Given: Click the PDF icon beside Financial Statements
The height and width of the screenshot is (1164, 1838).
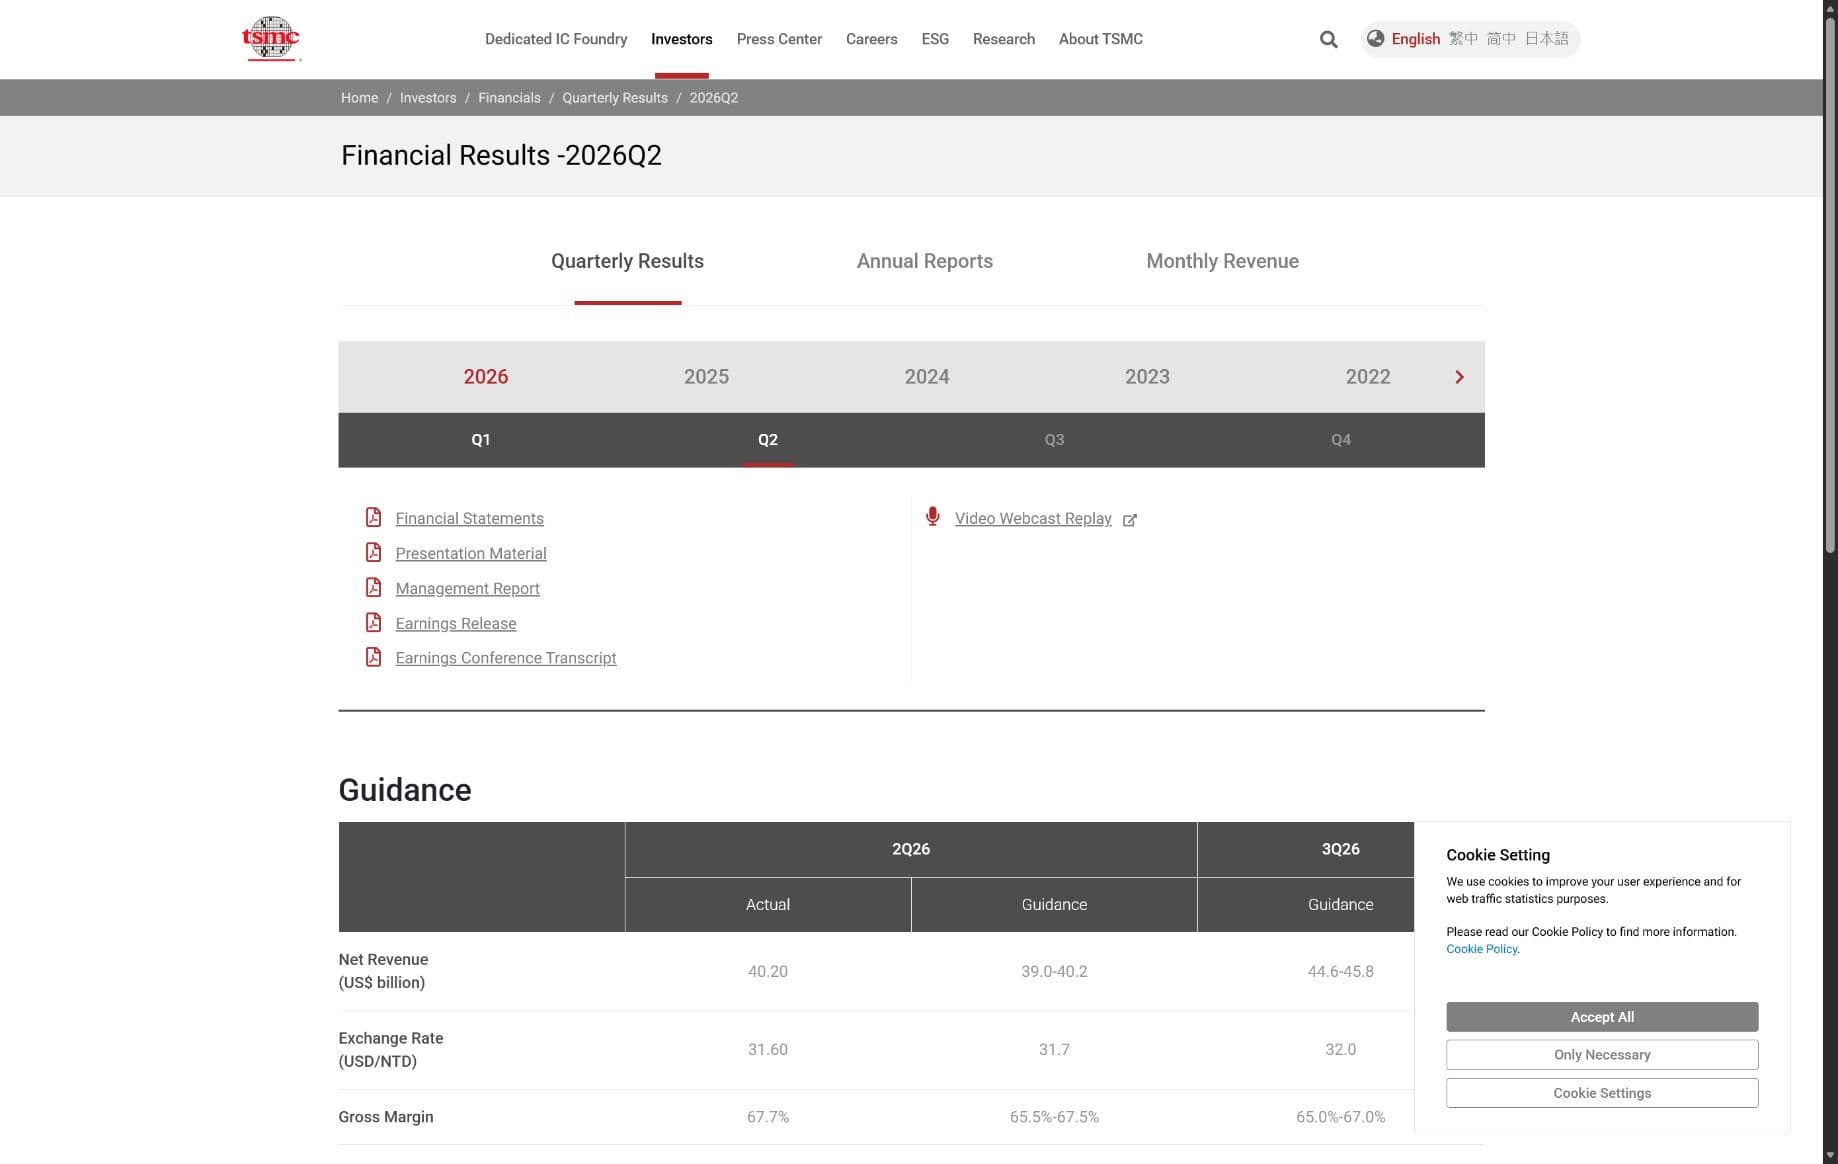Looking at the screenshot, I should coord(373,517).
